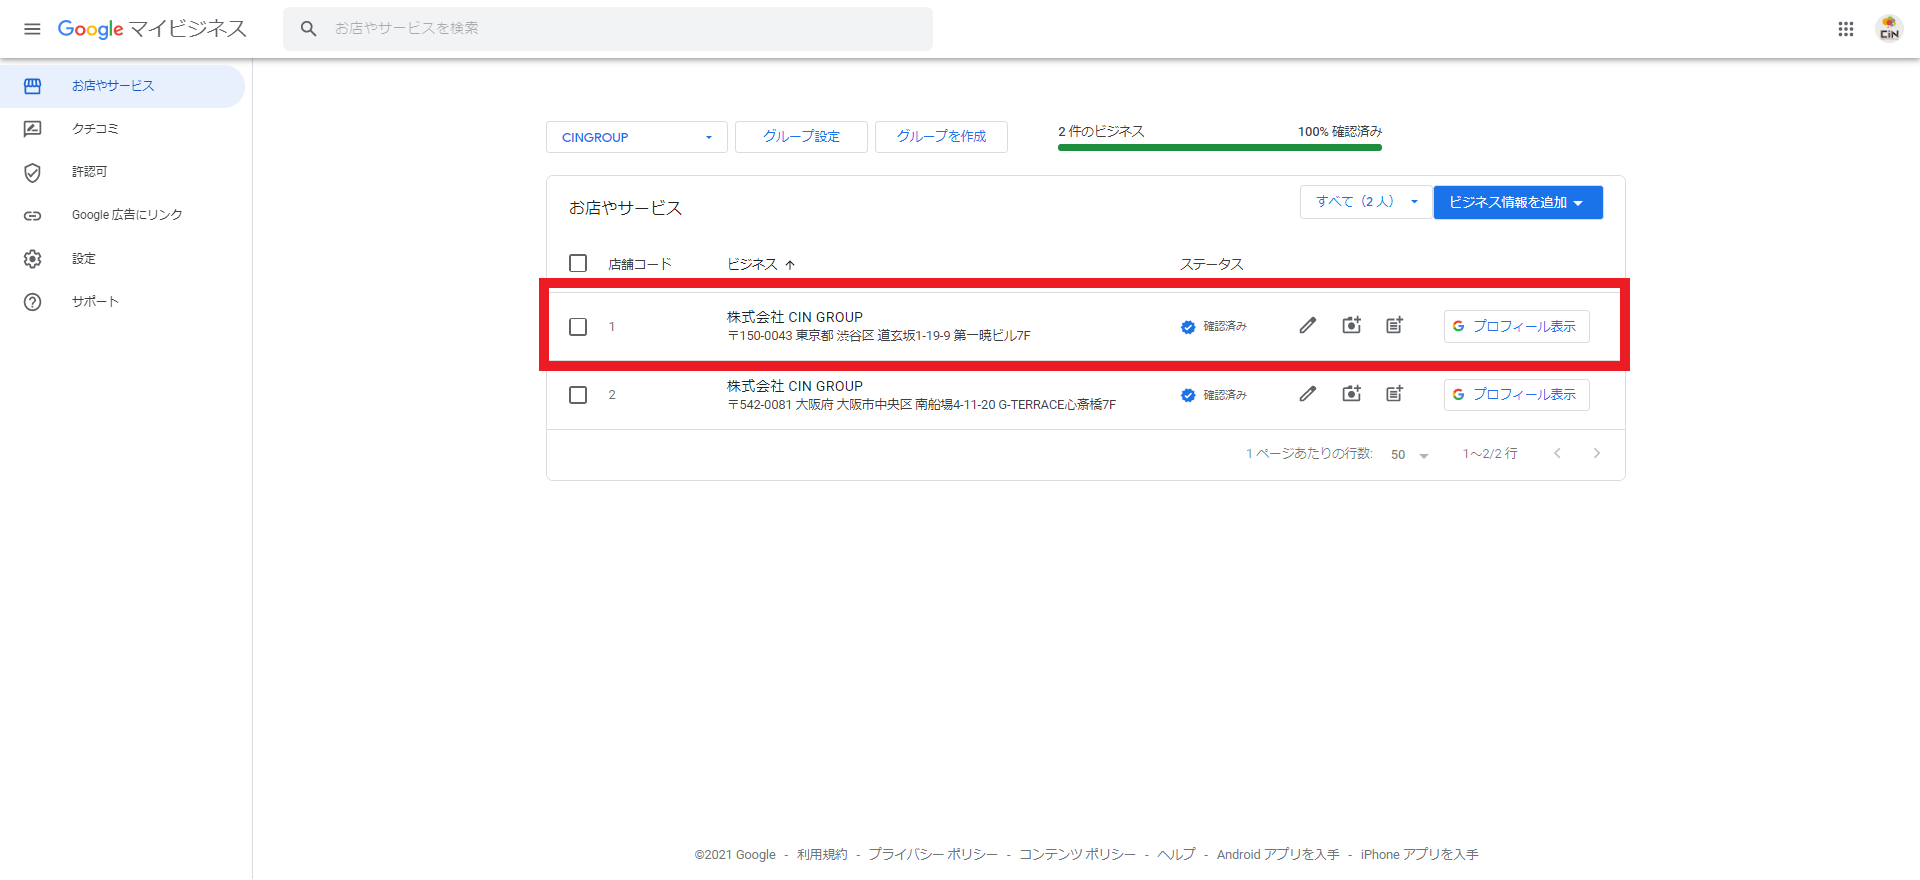This screenshot has width=1920, height=880.
Task: Show profile for the 大阪府 business
Action: click(1516, 395)
